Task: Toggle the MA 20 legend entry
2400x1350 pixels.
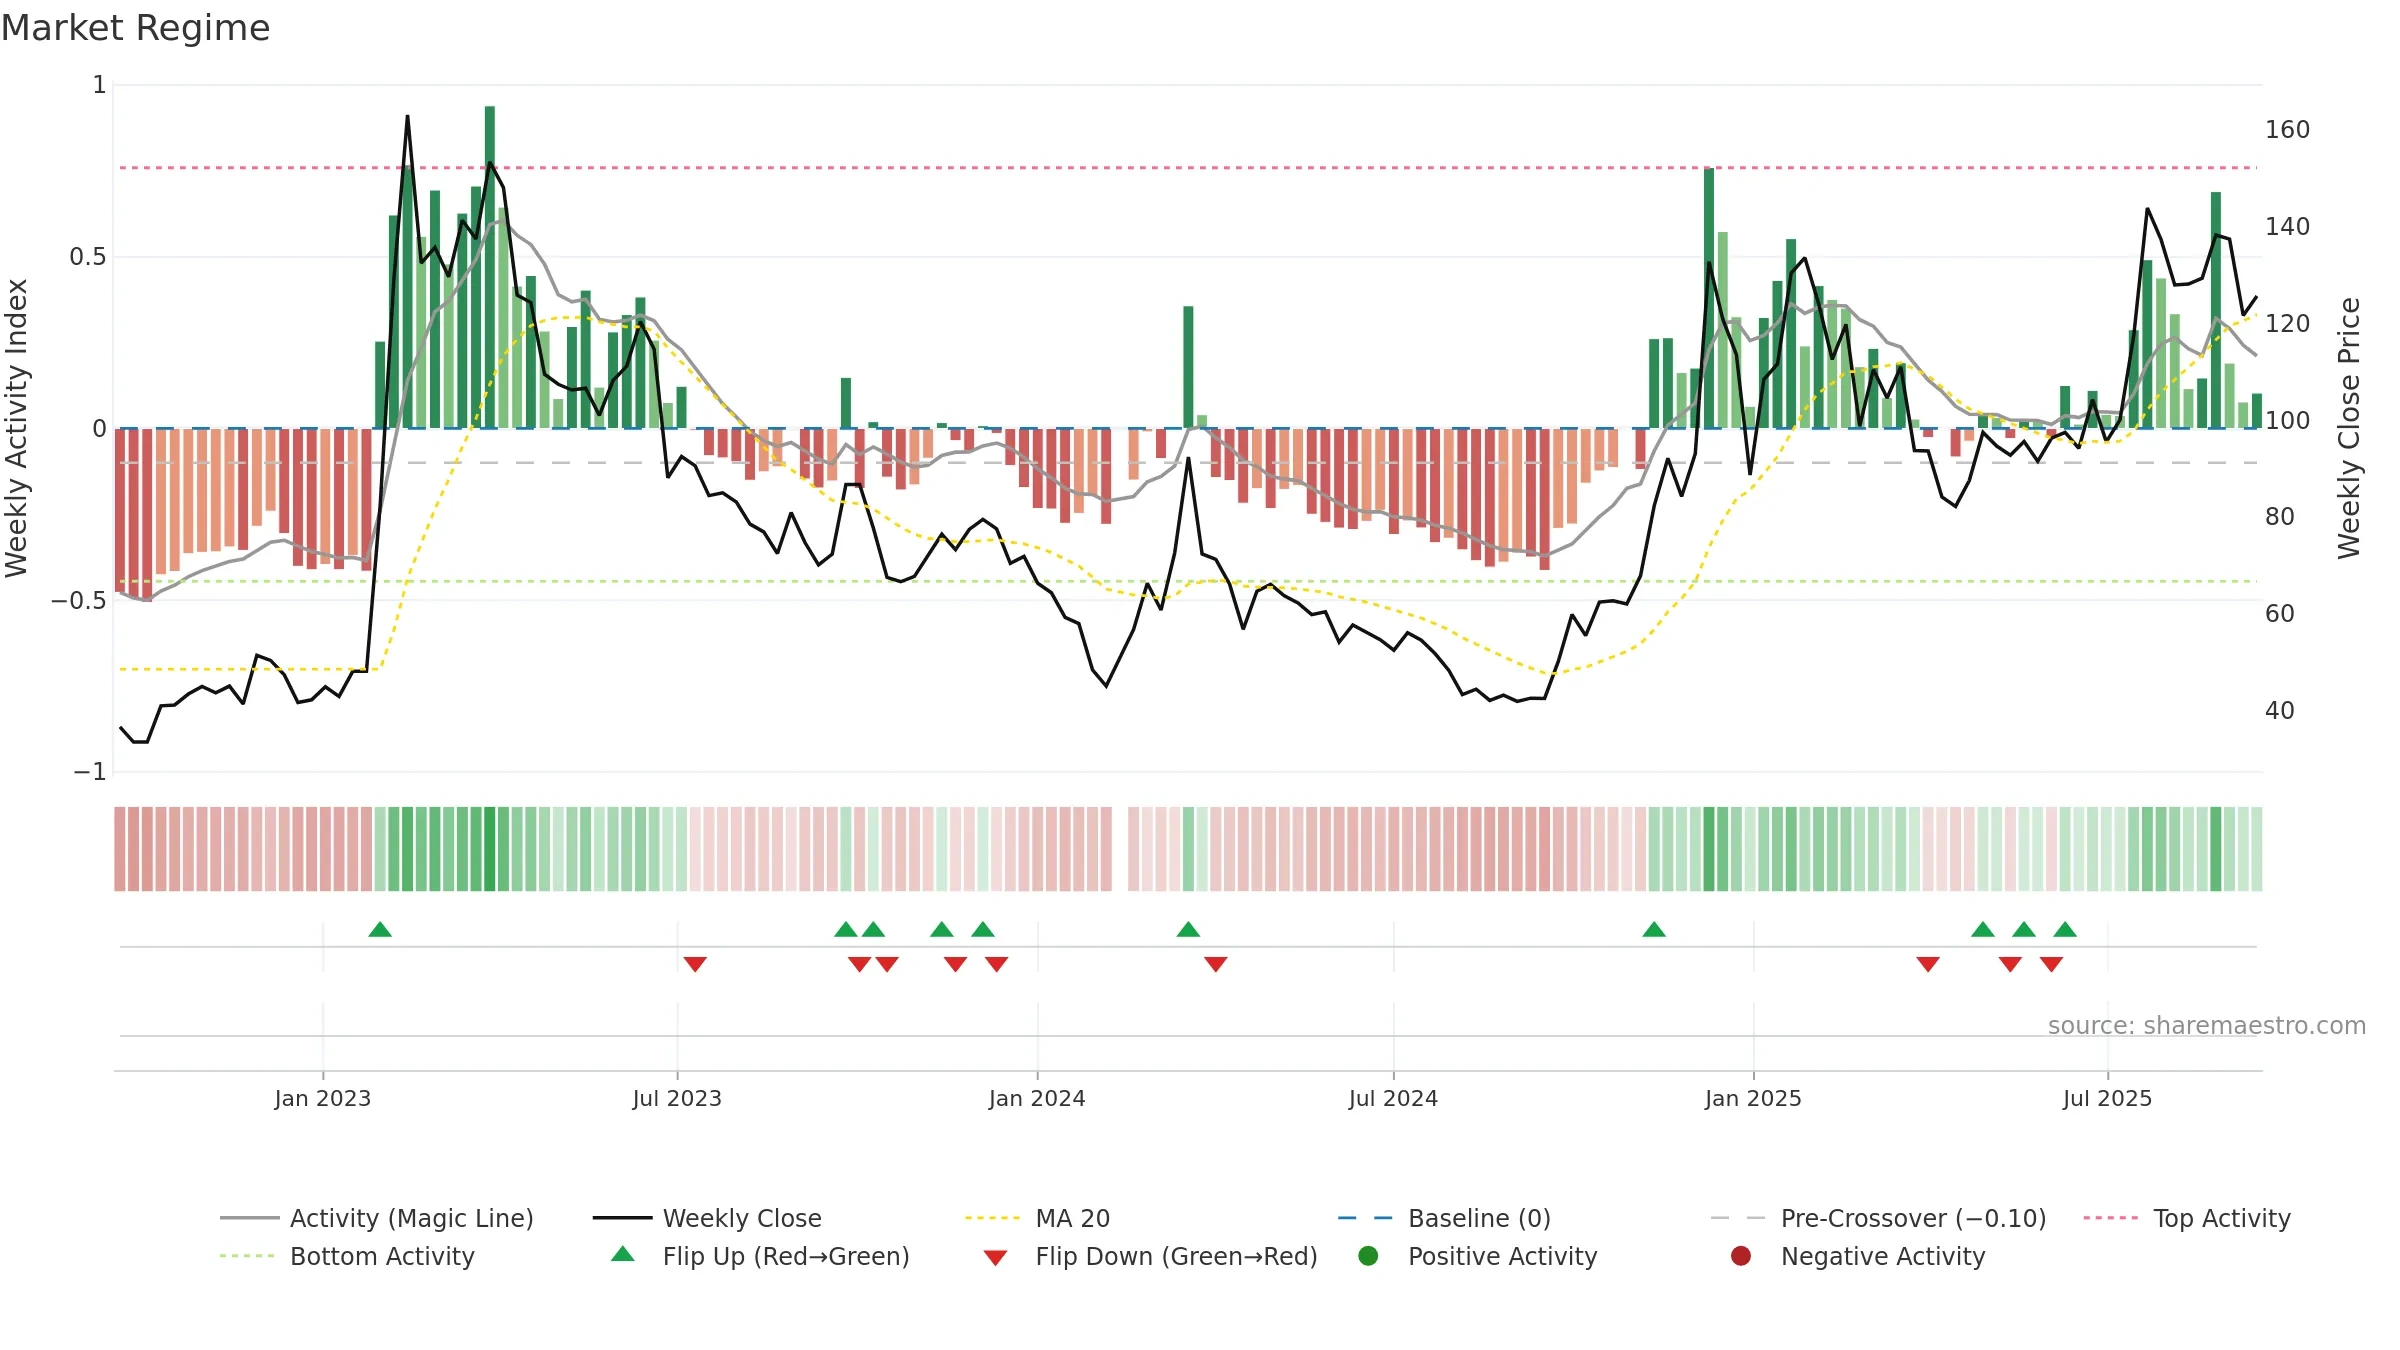Action: [1038, 1218]
